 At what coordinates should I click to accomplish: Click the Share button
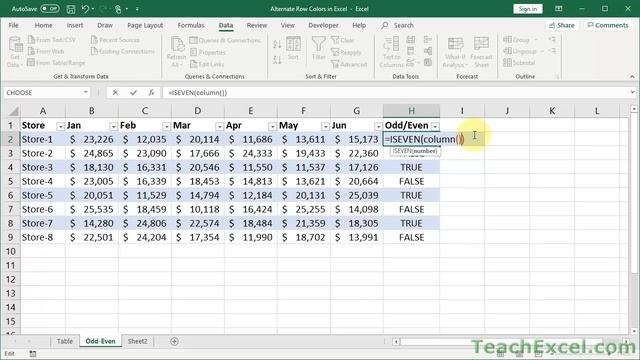[x=562, y=25]
